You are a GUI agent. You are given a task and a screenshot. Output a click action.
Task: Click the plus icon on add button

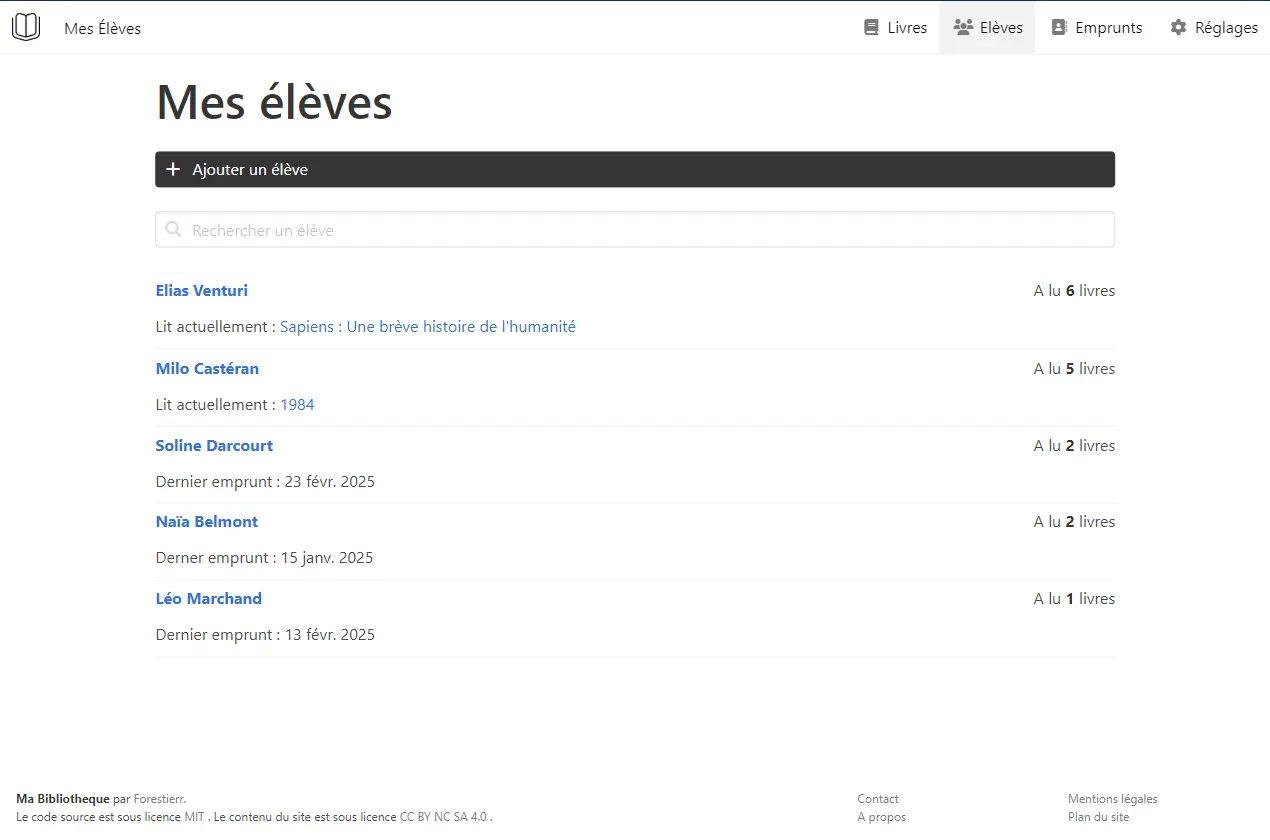pos(173,169)
